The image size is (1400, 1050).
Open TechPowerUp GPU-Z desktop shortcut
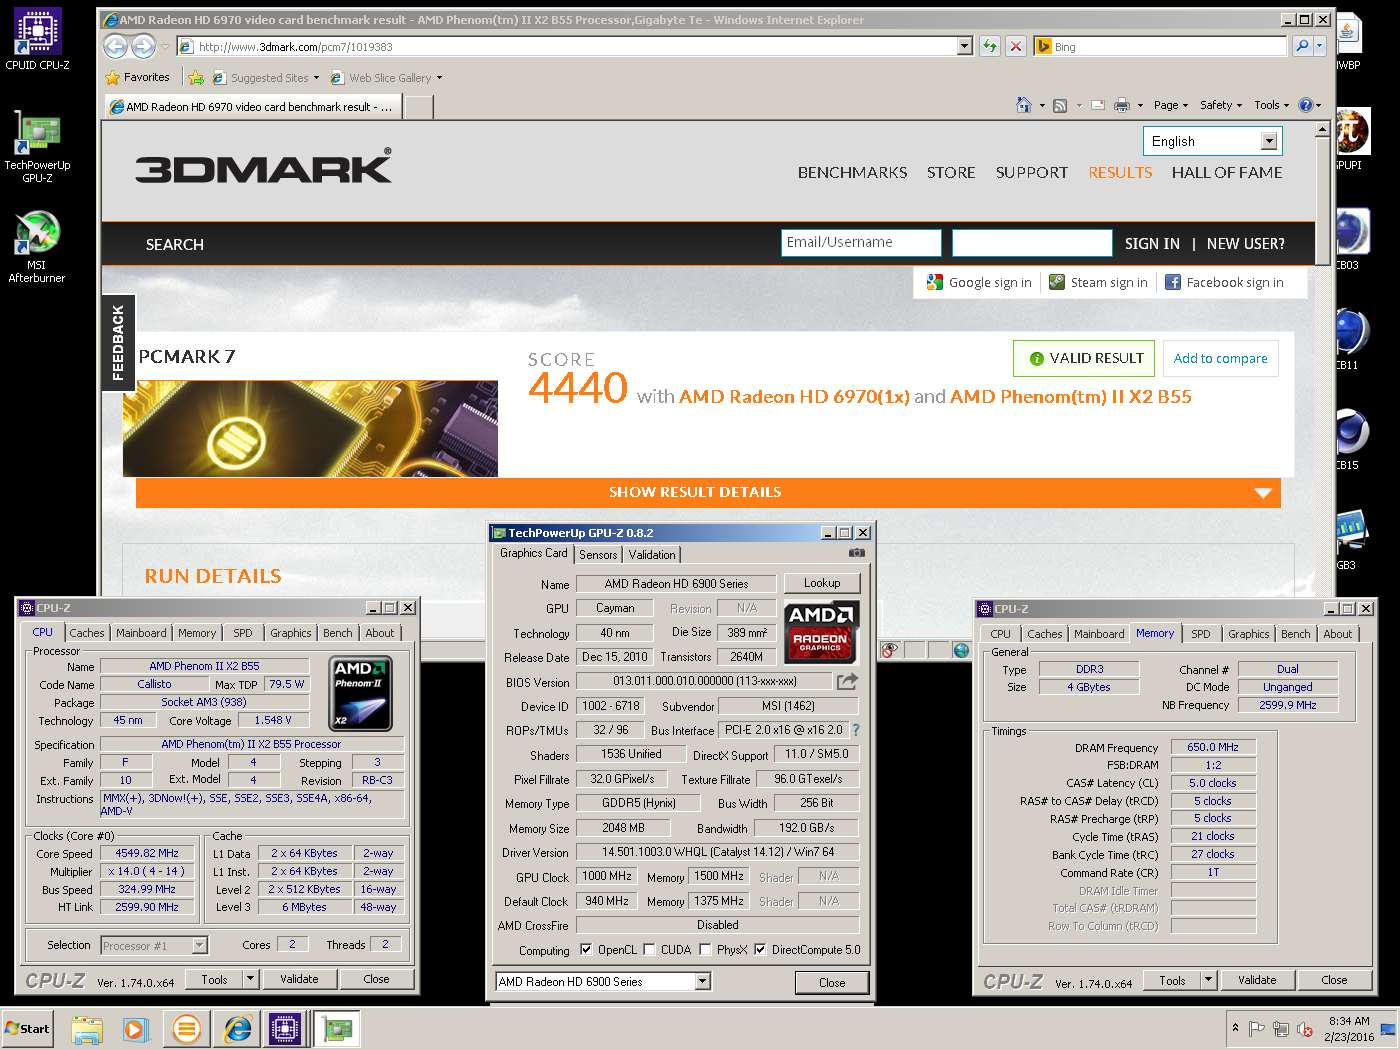37,147
